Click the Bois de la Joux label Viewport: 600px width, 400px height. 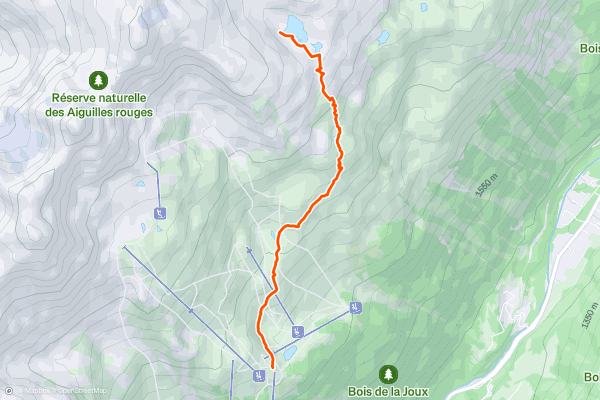388,392
